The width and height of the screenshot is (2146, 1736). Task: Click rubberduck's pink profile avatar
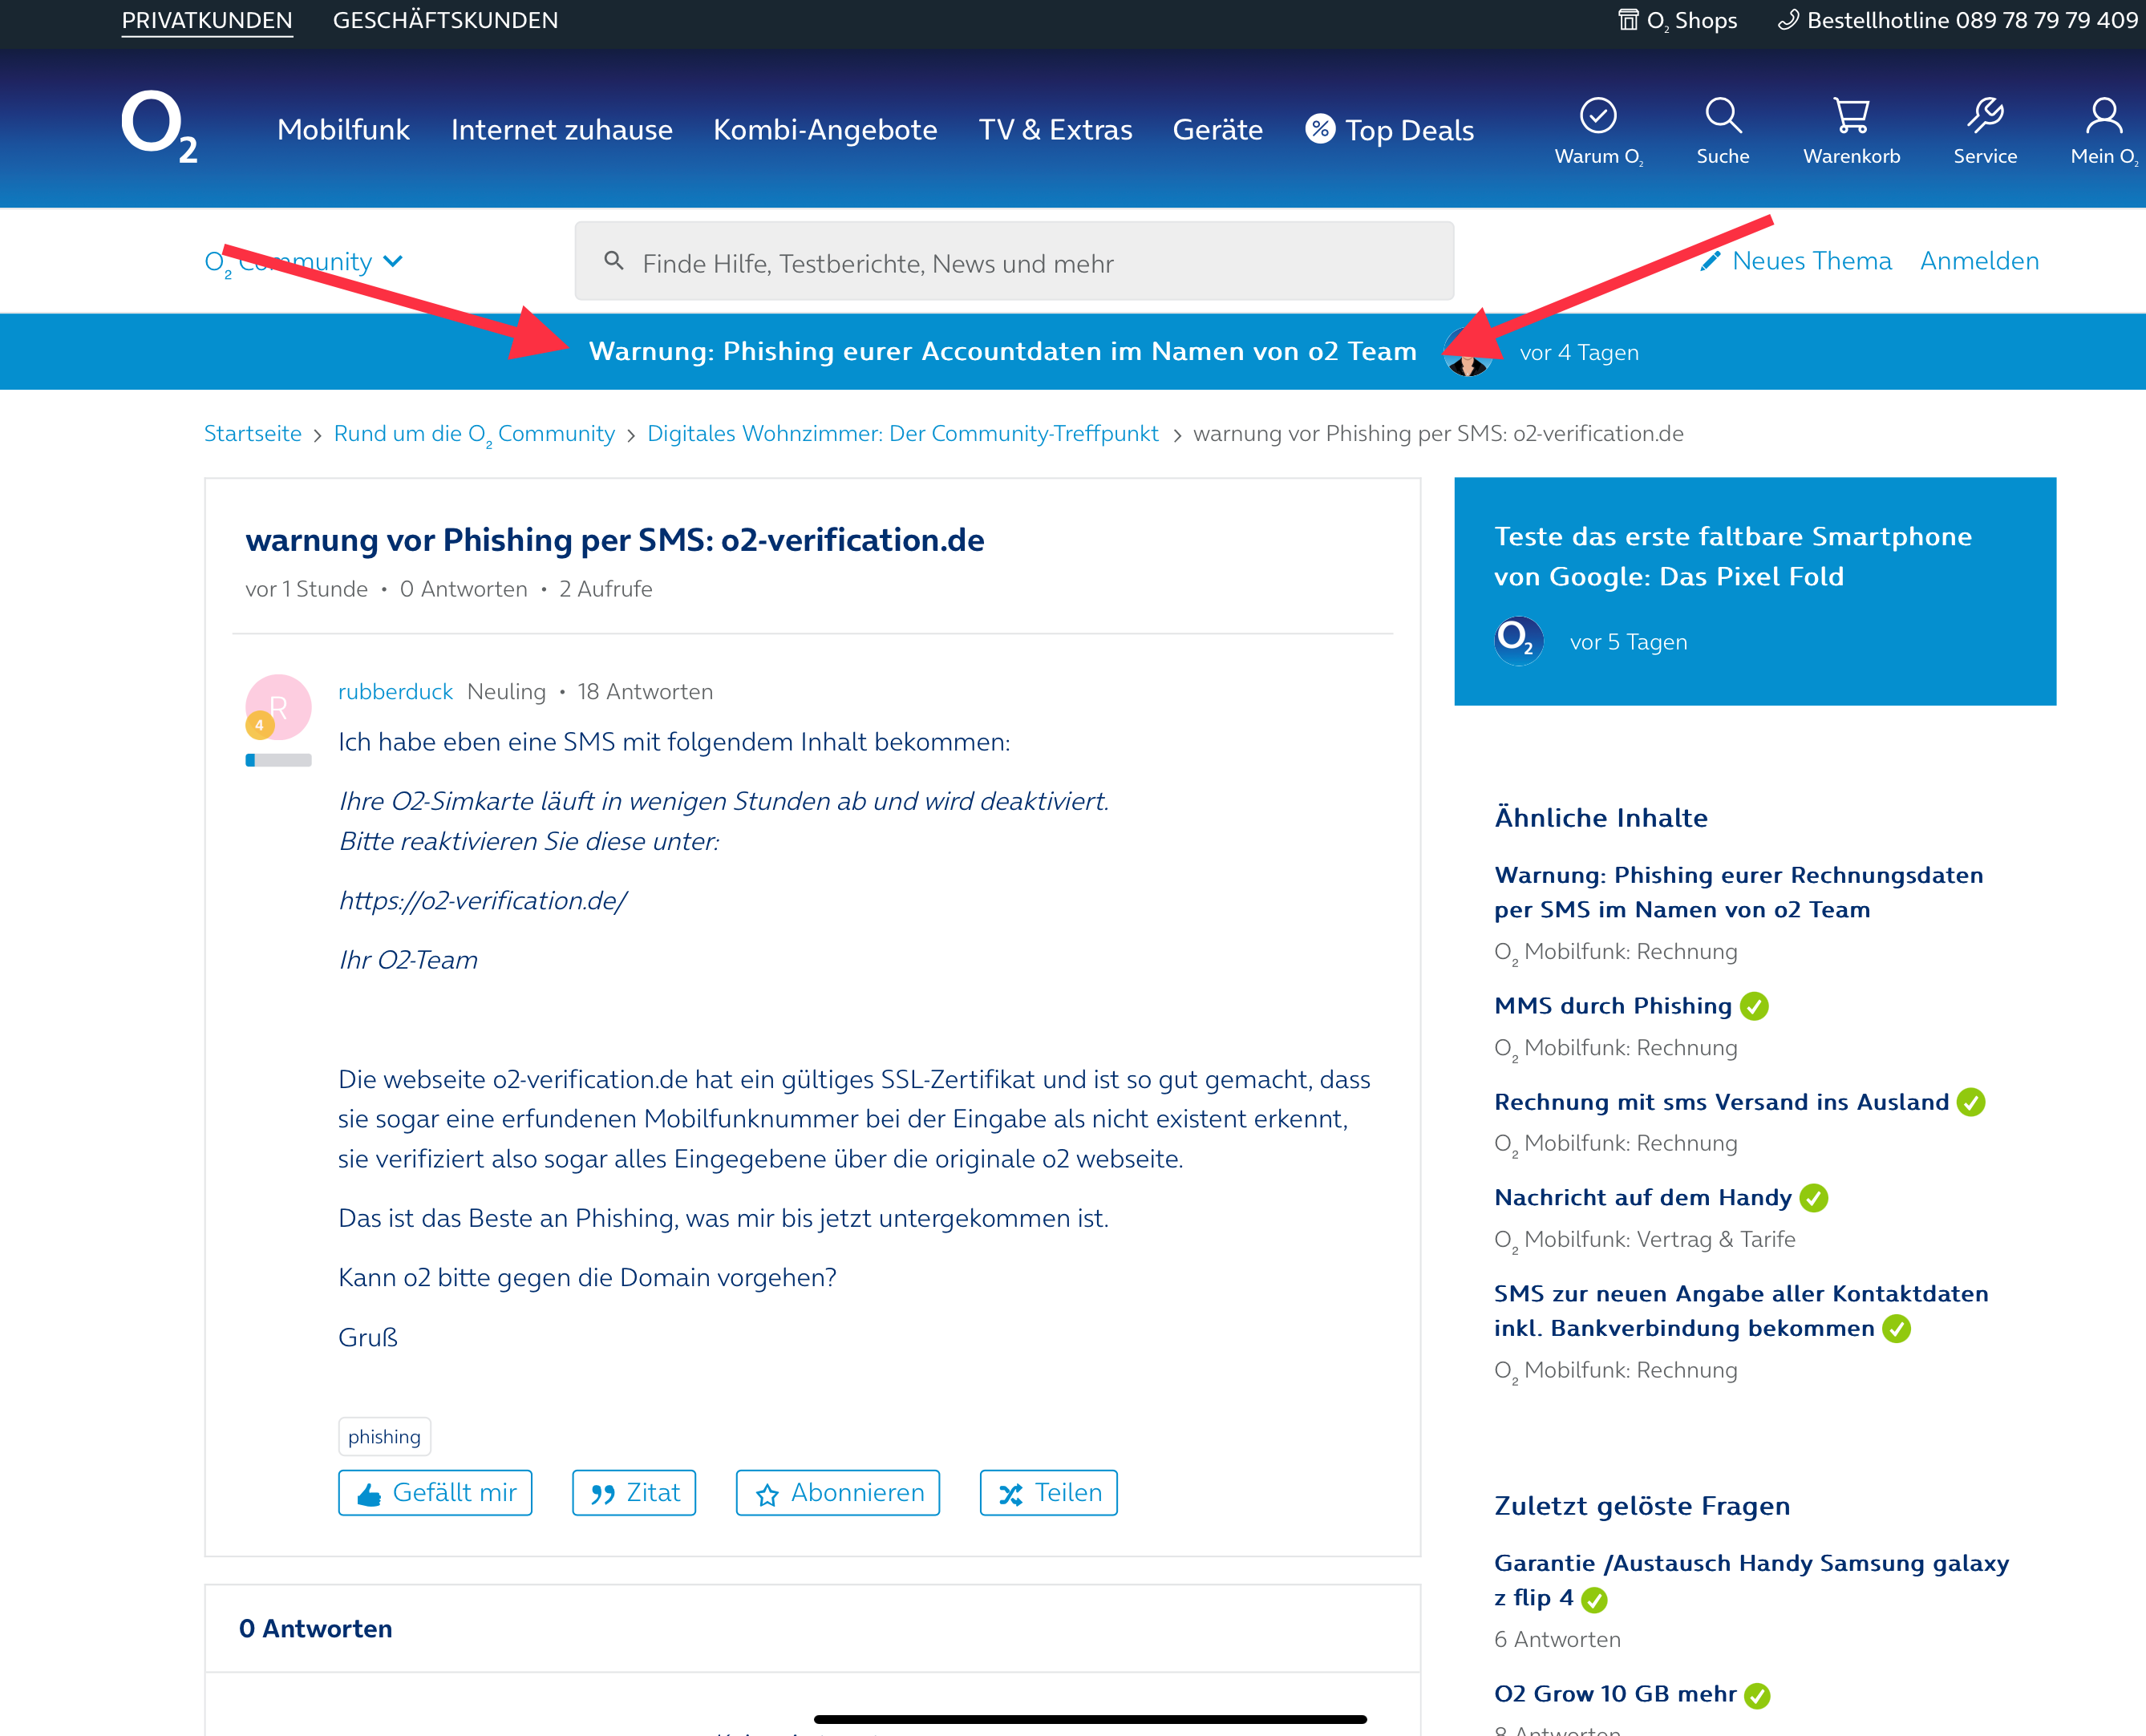tap(279, 707)
